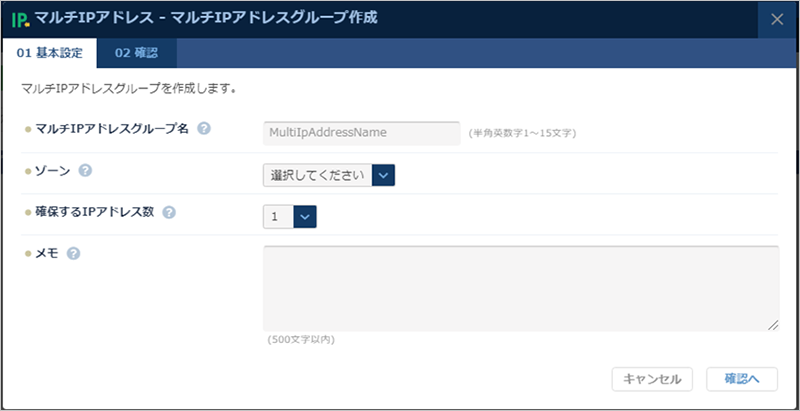The height and width of the screenshot is (411, 800).
Task: Switch to the 01 基本設定 tab
Action: click(x=49, y=53)
